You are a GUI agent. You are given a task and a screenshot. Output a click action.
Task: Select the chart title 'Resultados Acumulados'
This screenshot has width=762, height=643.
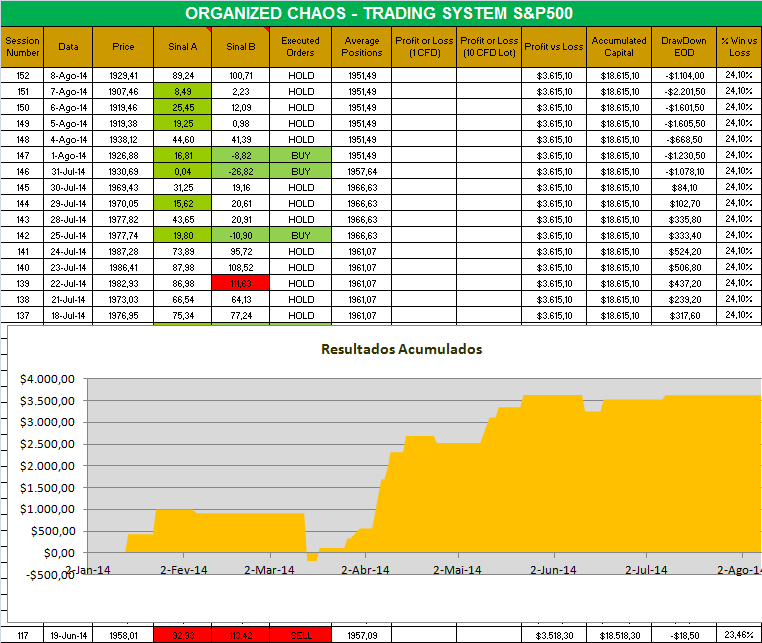(401, 349)
